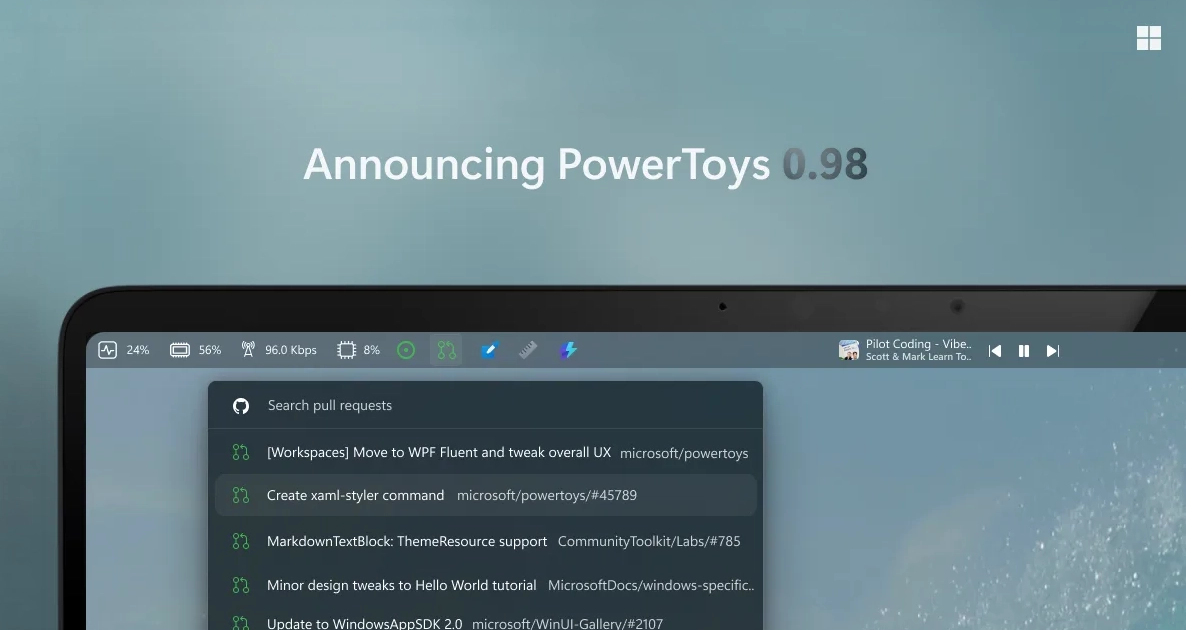Screen dimensions: 1200x630
Task: Skip to the previous media track
Action: [x=995, y=351]
